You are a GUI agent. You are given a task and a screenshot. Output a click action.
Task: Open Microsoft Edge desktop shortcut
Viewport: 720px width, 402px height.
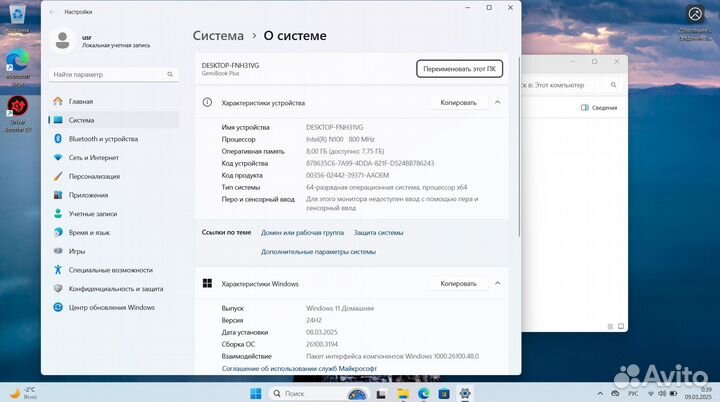[x=17, y=67]
